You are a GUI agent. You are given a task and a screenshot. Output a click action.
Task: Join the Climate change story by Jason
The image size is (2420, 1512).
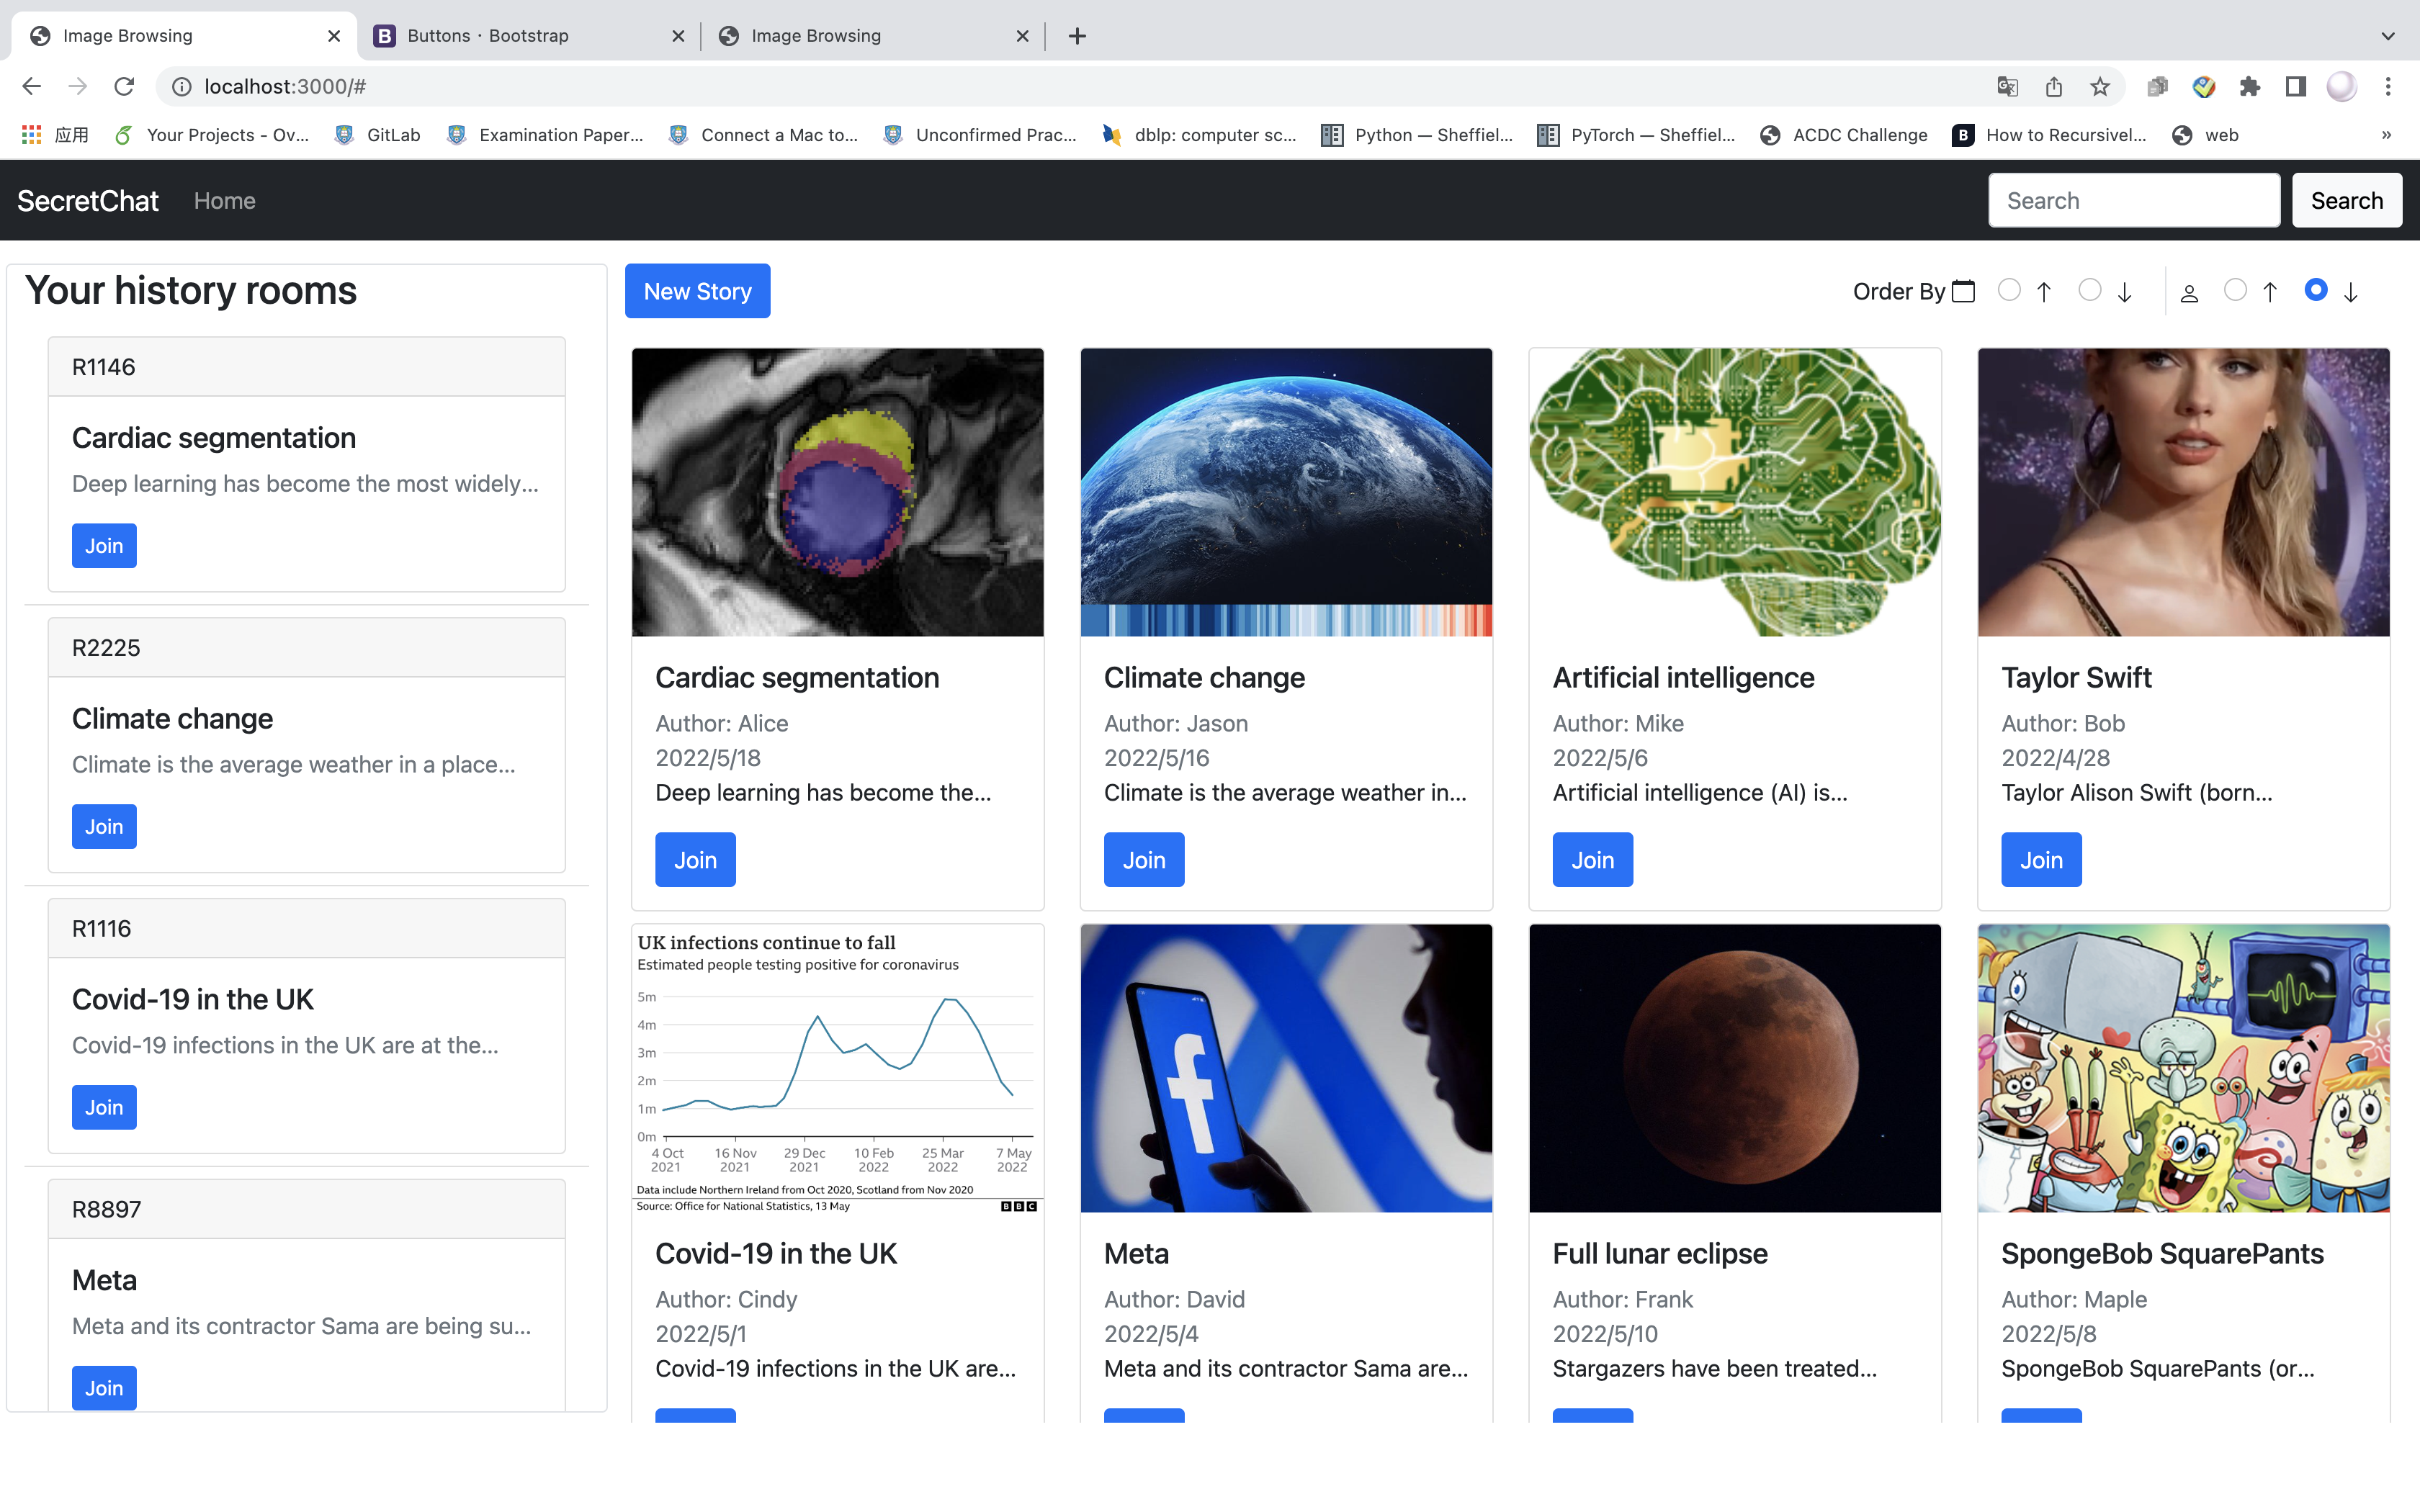tap(1144, 860)
